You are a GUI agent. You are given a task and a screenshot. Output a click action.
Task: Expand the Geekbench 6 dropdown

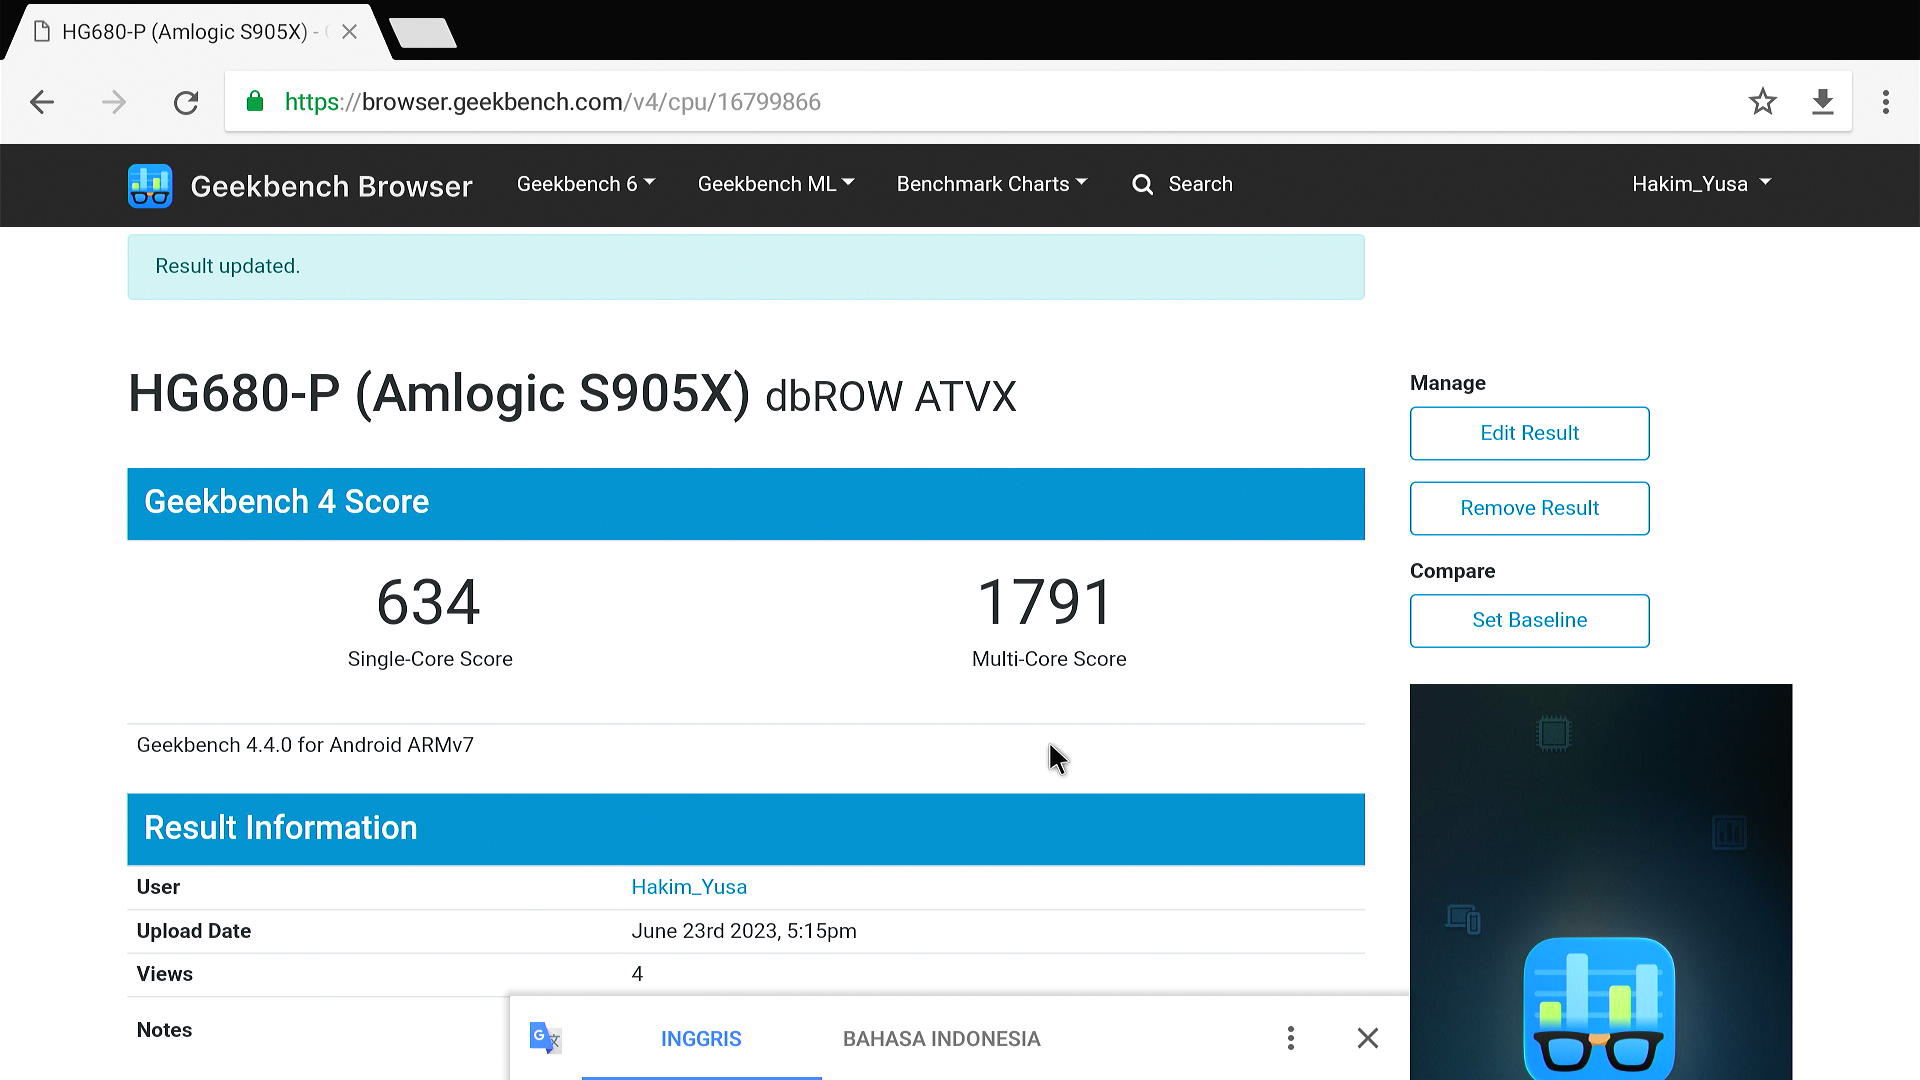coord(585,184)
